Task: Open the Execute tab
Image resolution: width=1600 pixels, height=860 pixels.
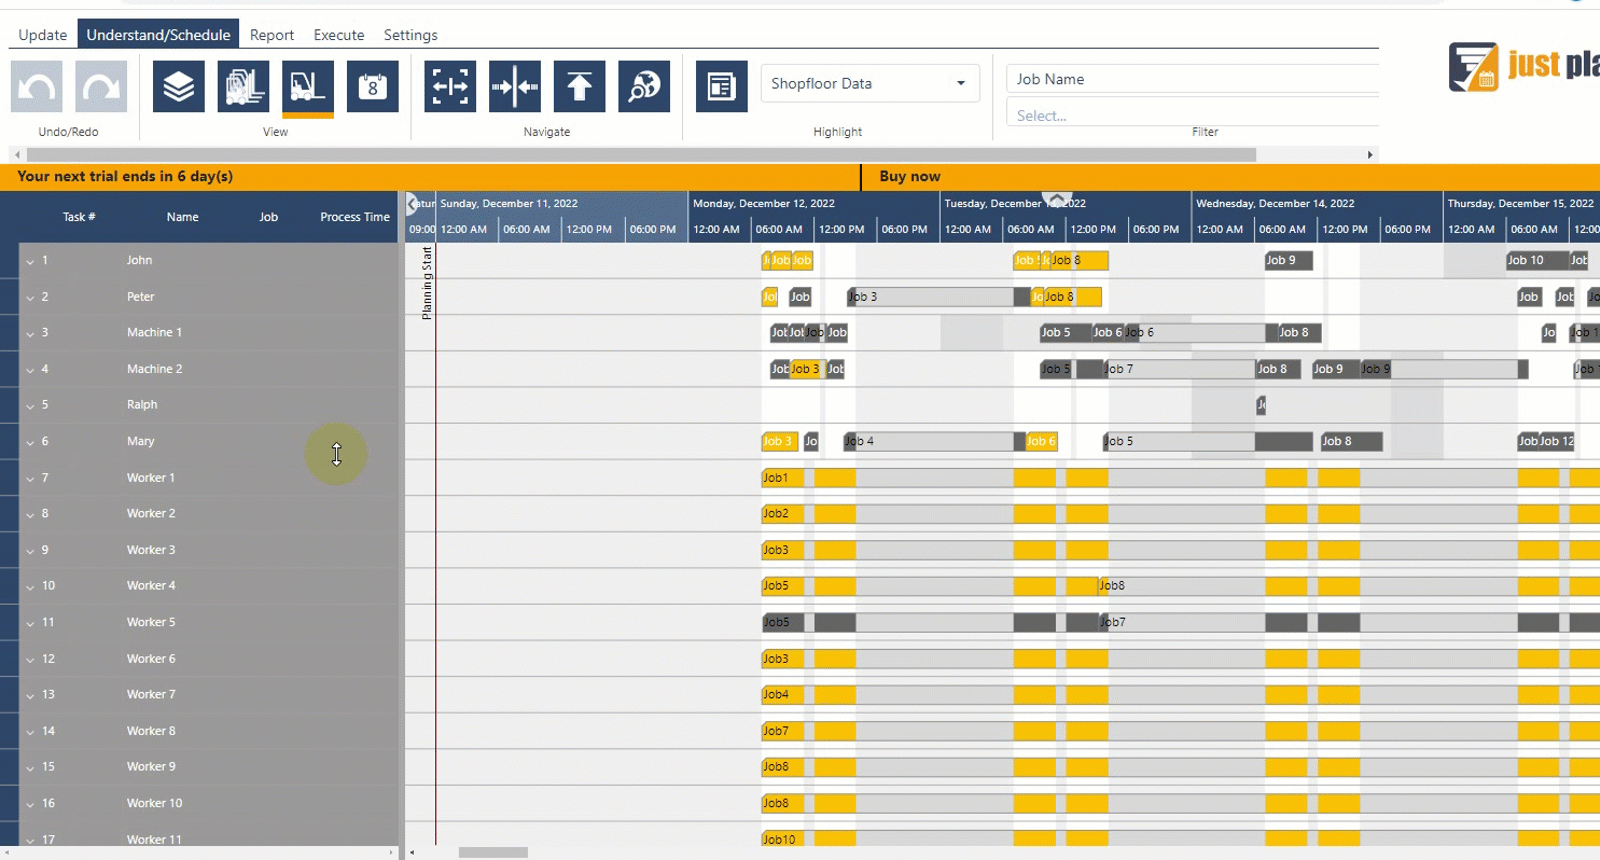Action: [339, 34]
